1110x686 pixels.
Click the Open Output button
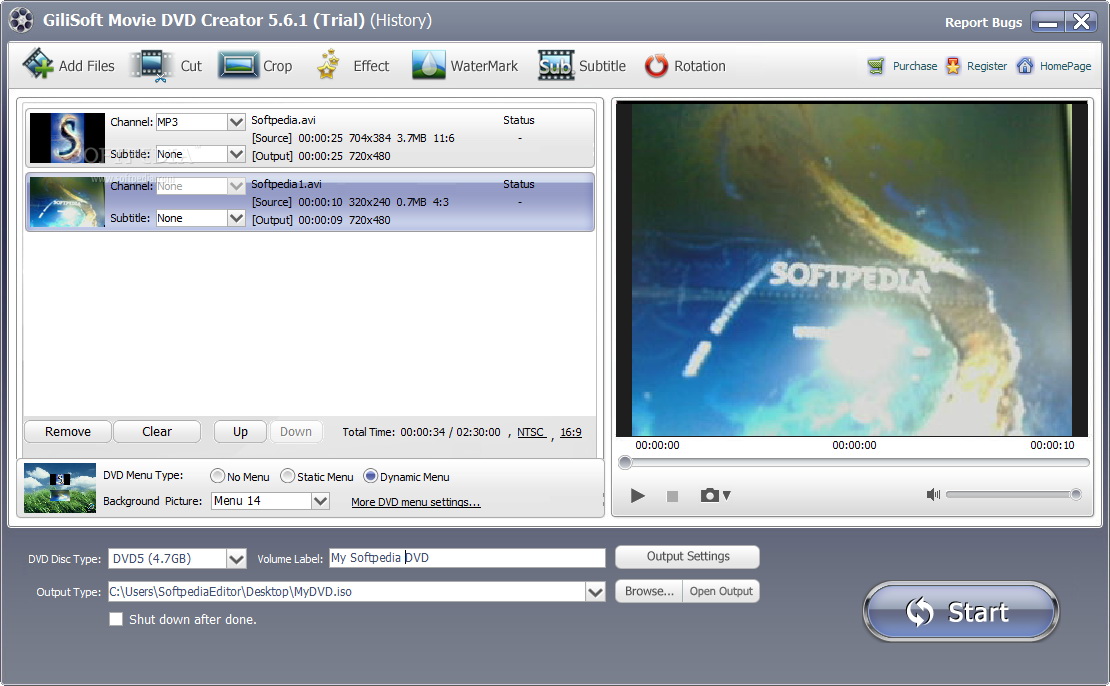pos(721,591)
